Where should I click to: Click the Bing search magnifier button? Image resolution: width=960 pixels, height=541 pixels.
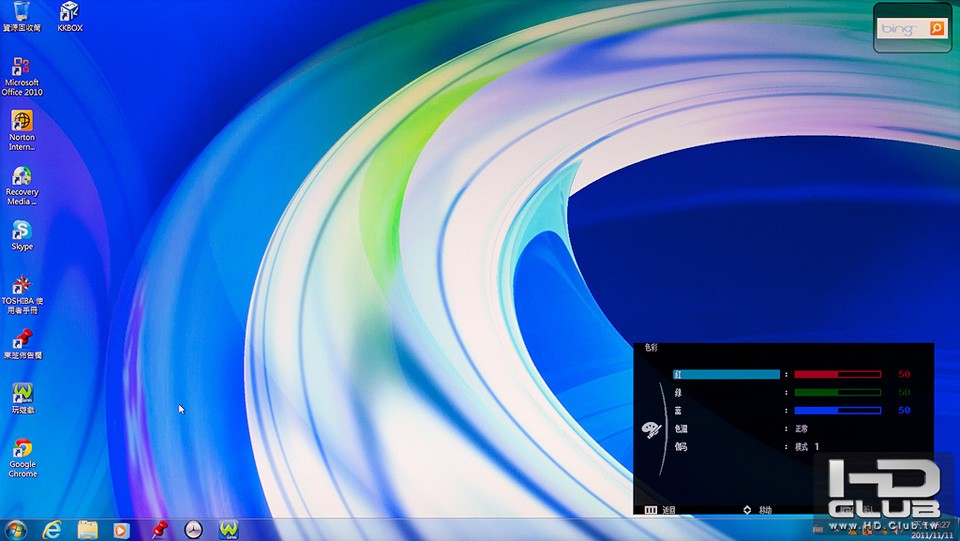tap(937, 28)
